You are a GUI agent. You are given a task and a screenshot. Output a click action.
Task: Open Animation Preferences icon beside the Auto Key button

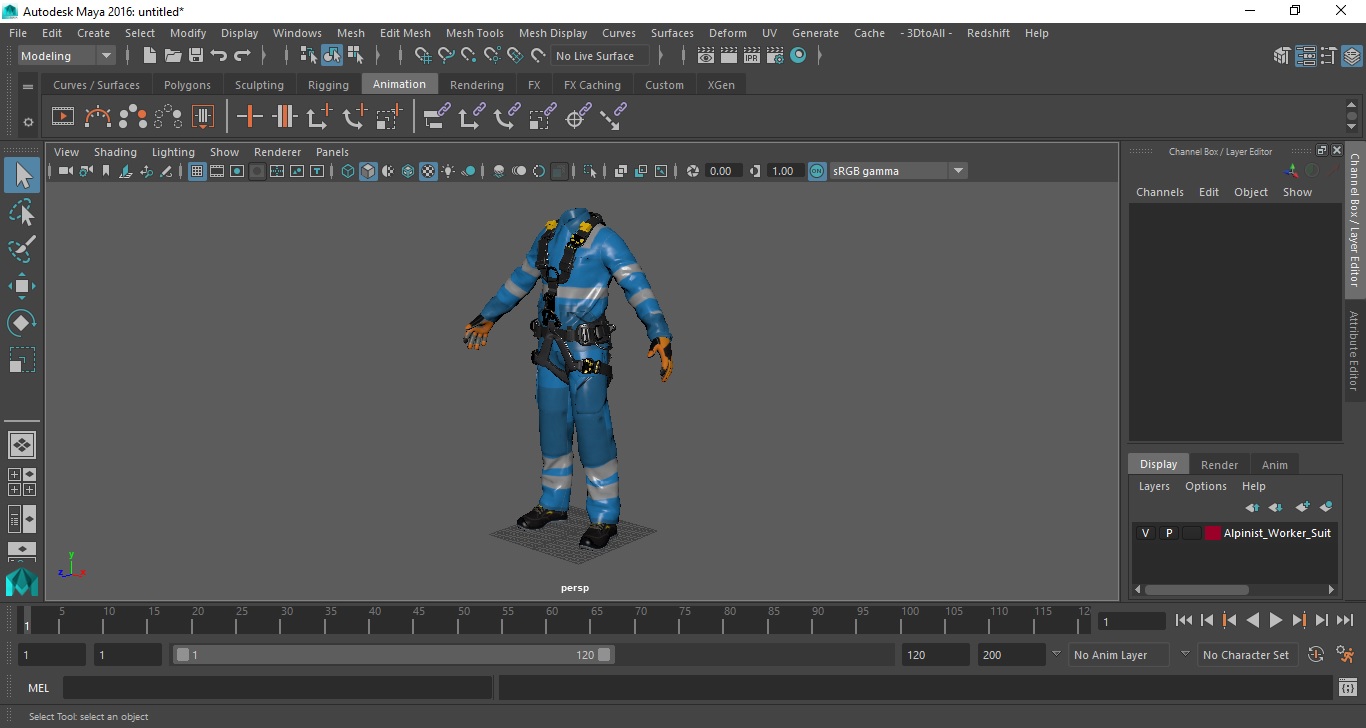[1346, 655]
